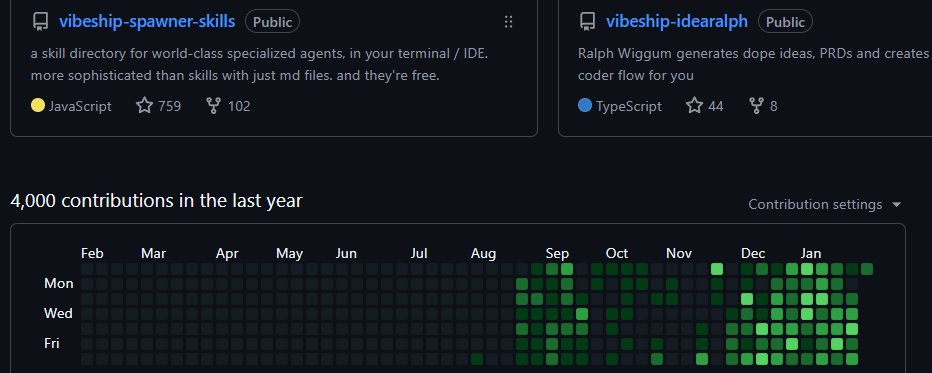Click the Fri weekday label
The width and height of the screenshot is (932, 373).
click(52, 343)
